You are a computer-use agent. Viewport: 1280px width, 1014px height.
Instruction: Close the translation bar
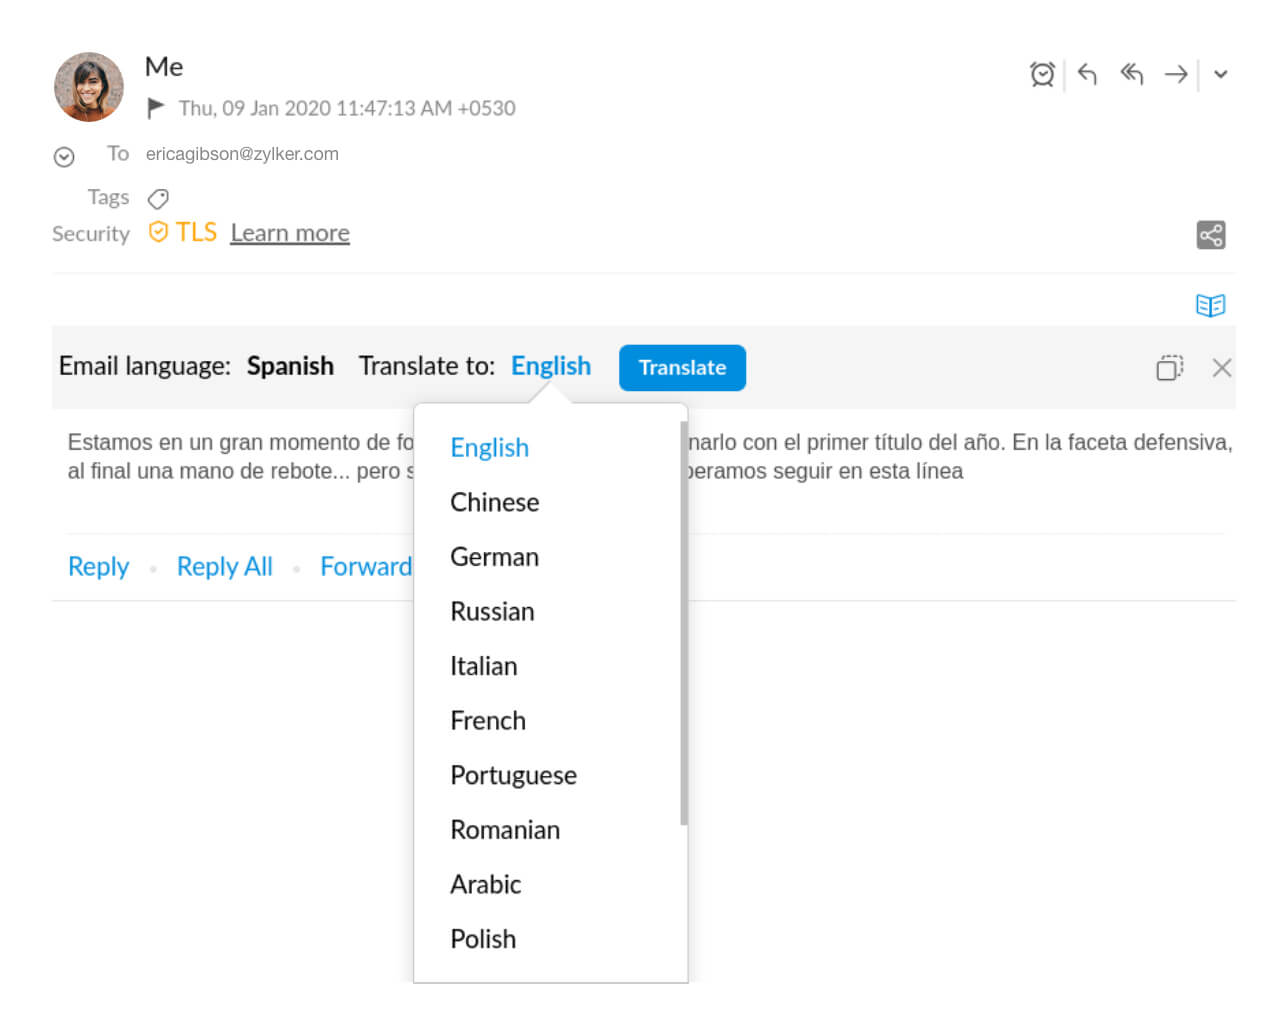point(1221,368)
